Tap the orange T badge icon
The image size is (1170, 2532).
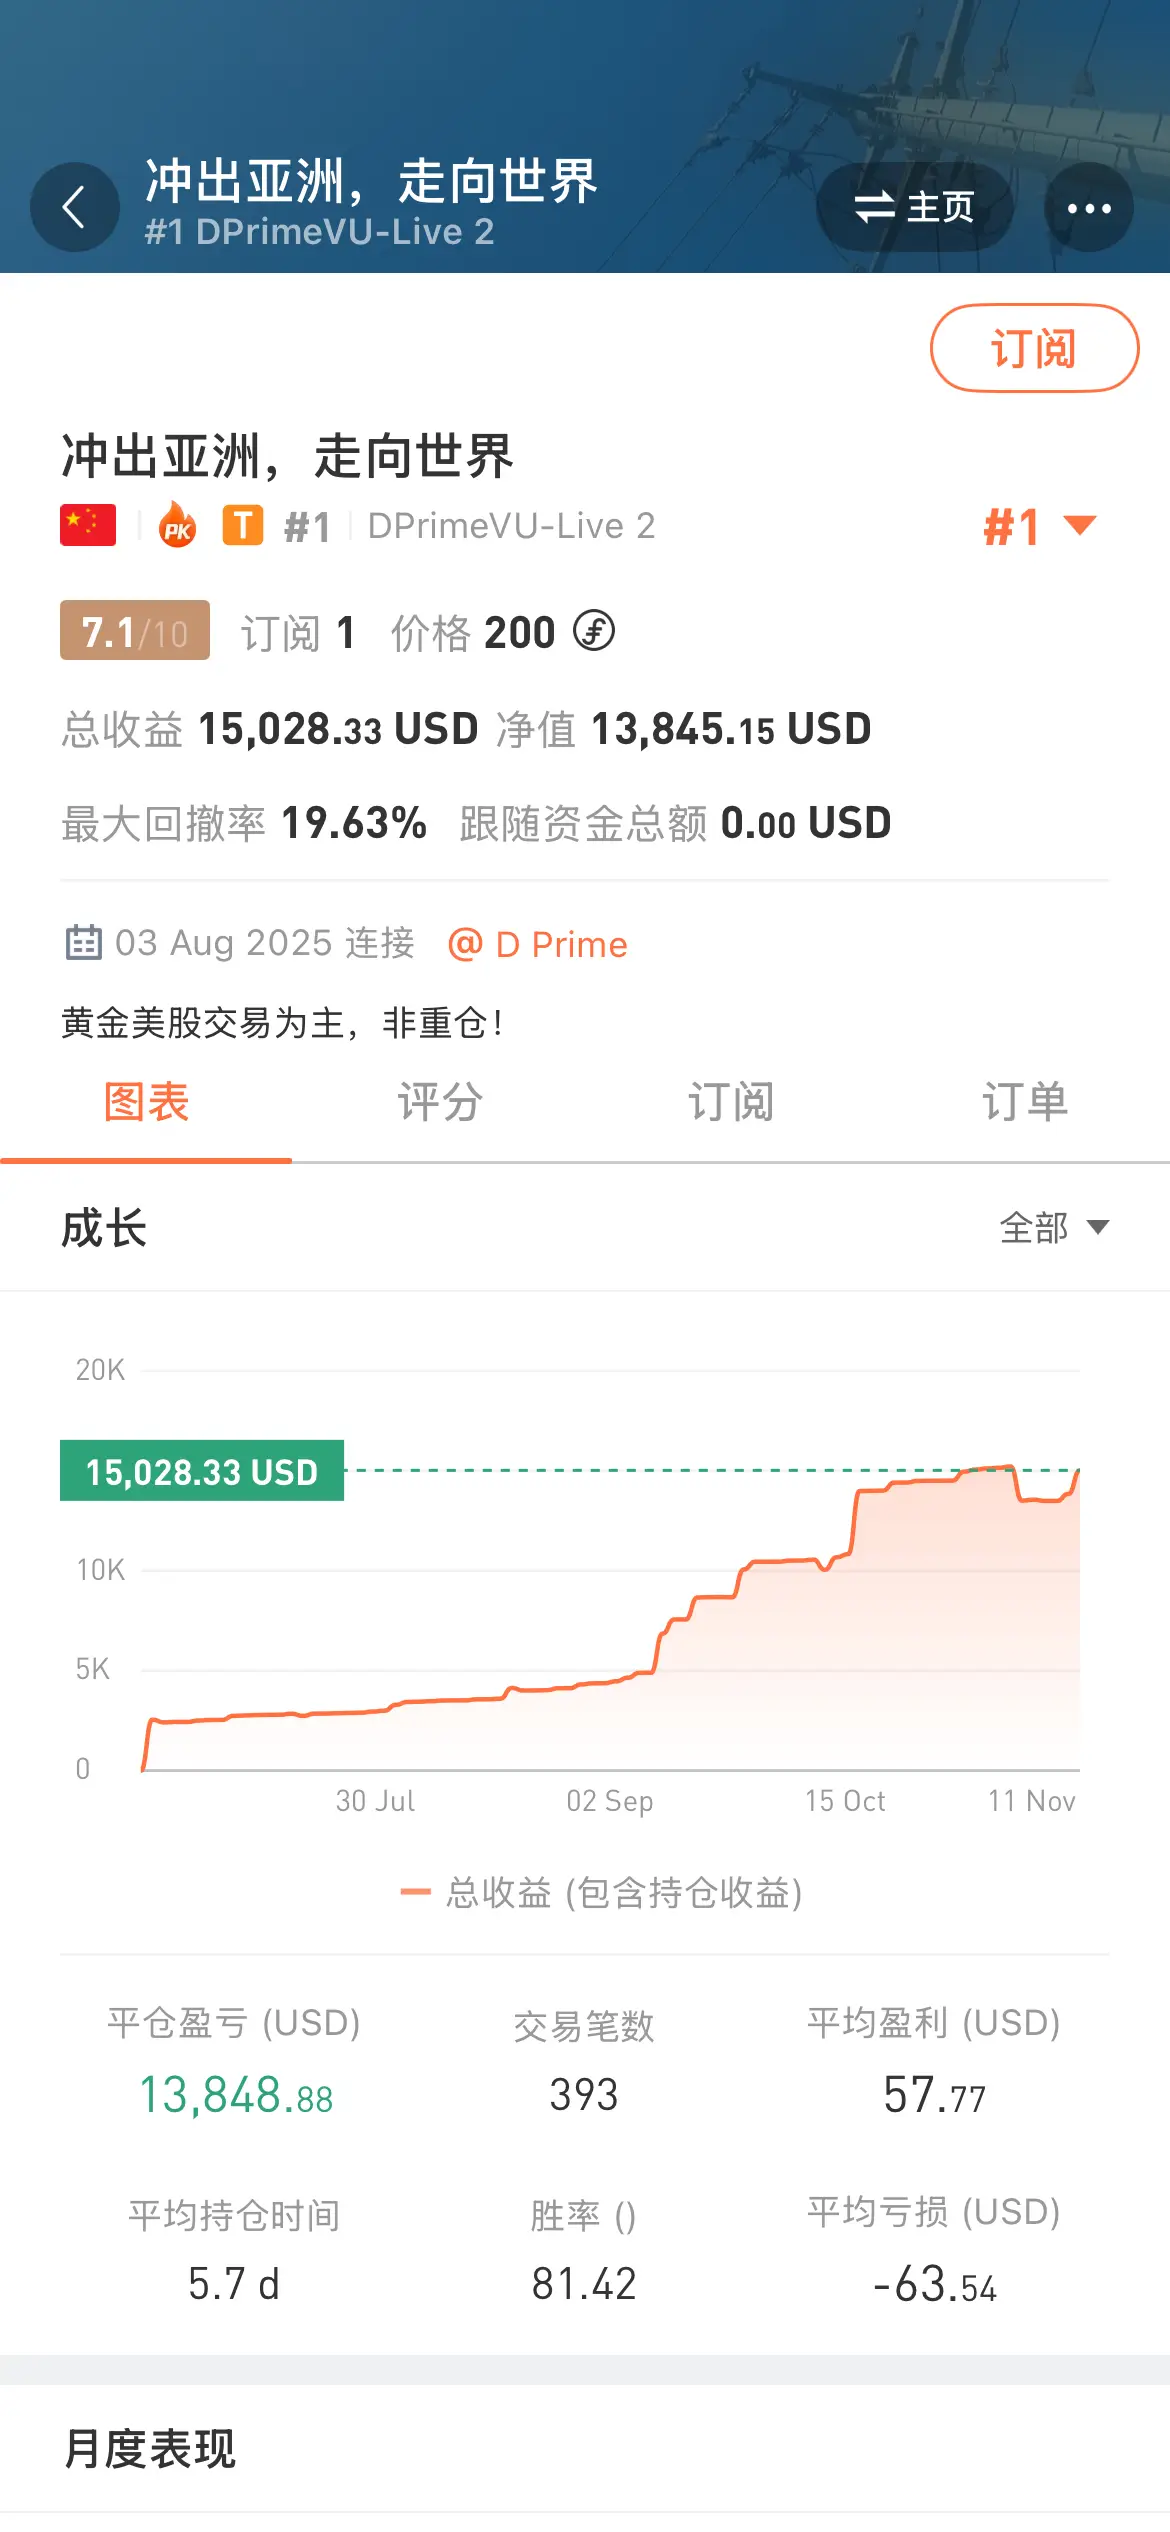(x=242, y=525)
